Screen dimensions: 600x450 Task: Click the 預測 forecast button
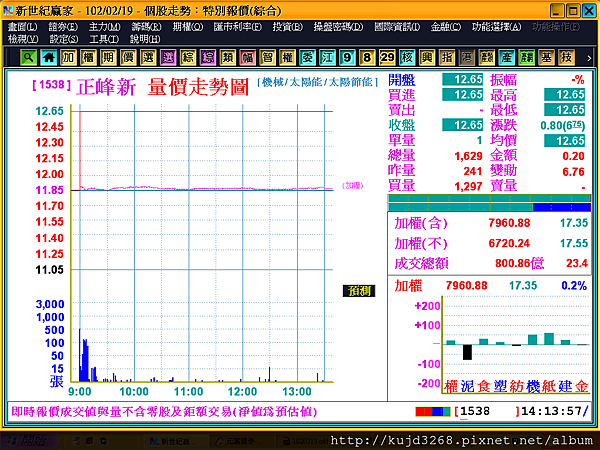click(359, 291)
